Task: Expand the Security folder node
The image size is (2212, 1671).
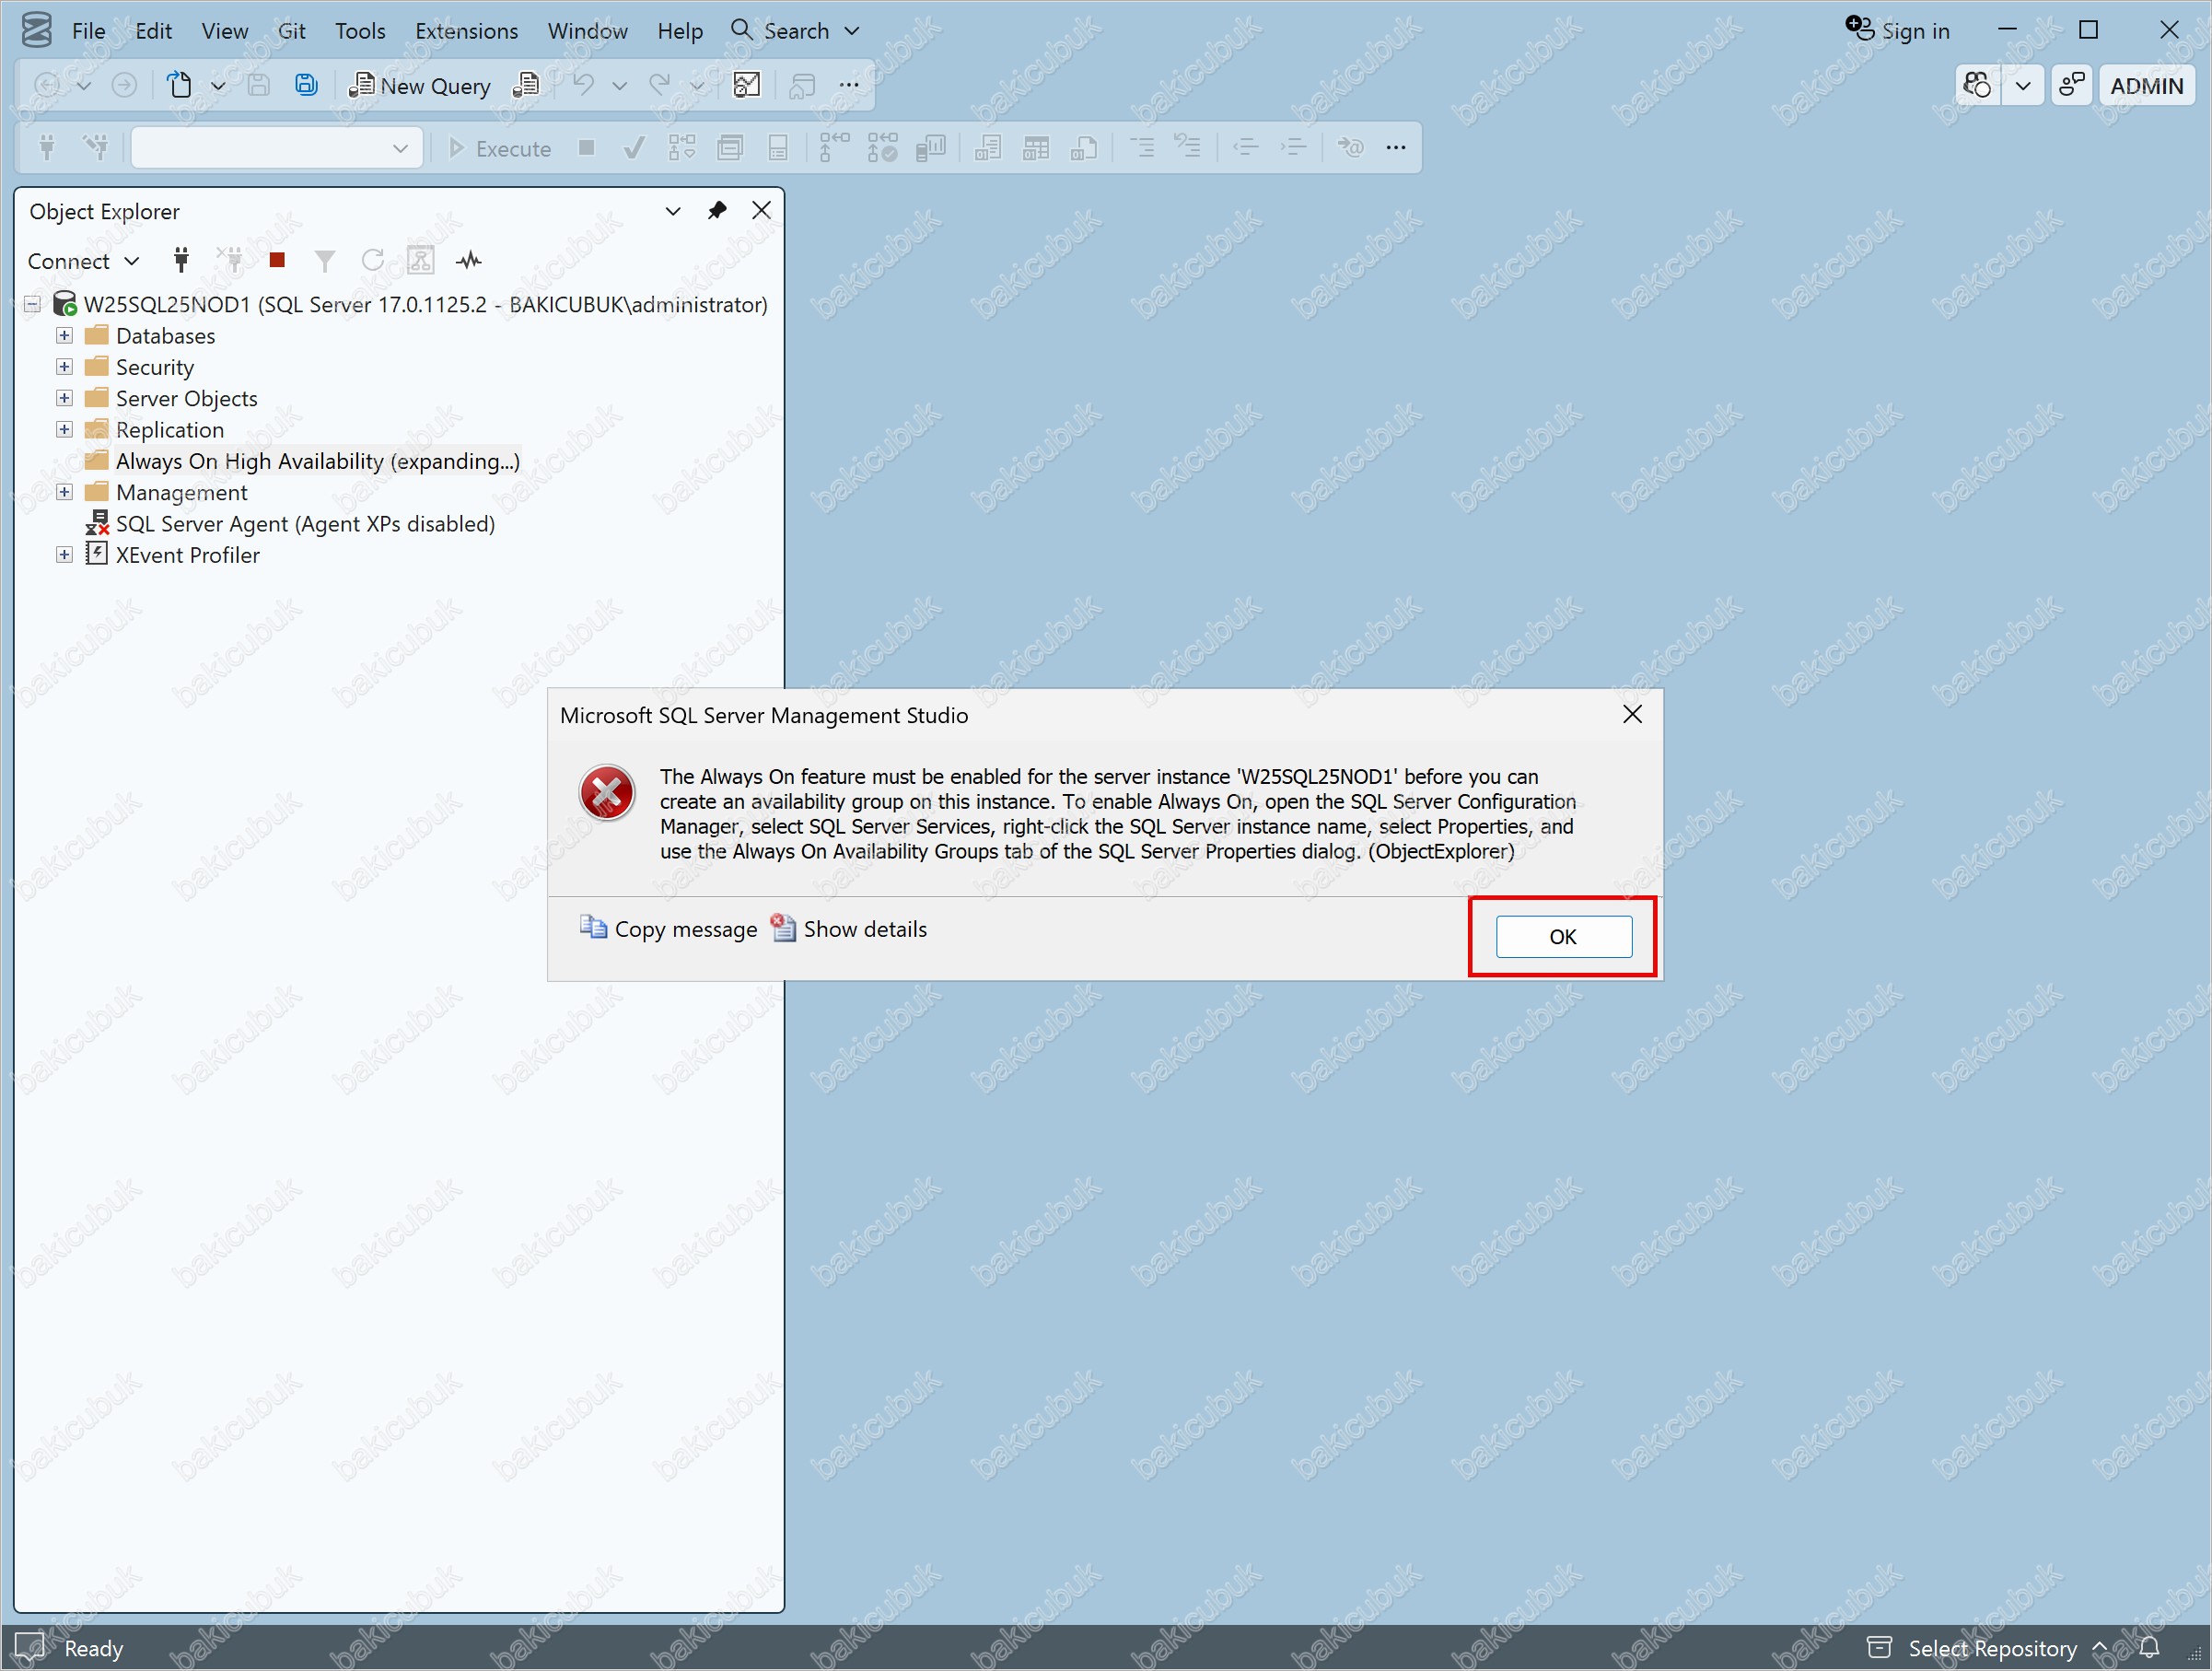Action: [64, 367]
